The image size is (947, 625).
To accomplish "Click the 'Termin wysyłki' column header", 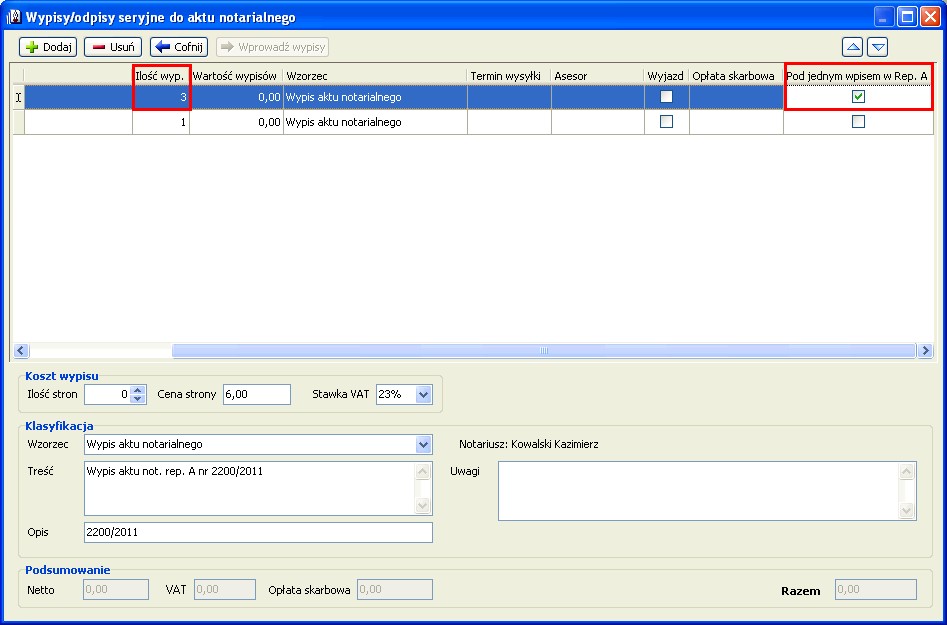I will coord(508,75).
